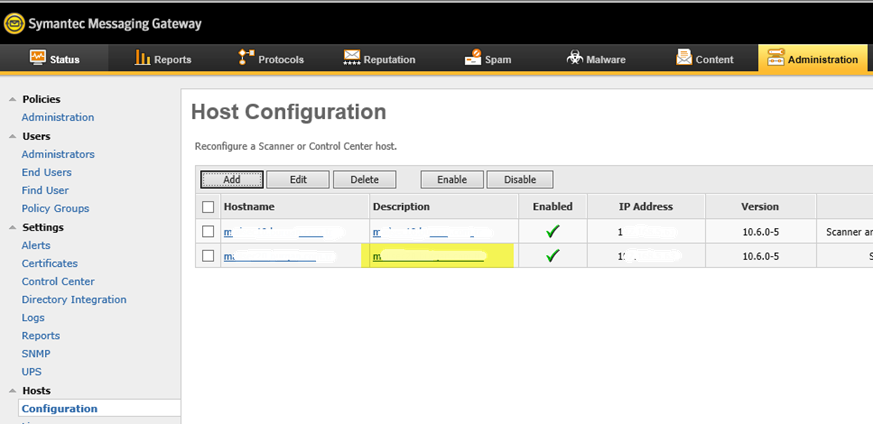This screenshot has height=424, width=873.
Task: Collapse the Users sidebar section
Action: tap(12, 136)
